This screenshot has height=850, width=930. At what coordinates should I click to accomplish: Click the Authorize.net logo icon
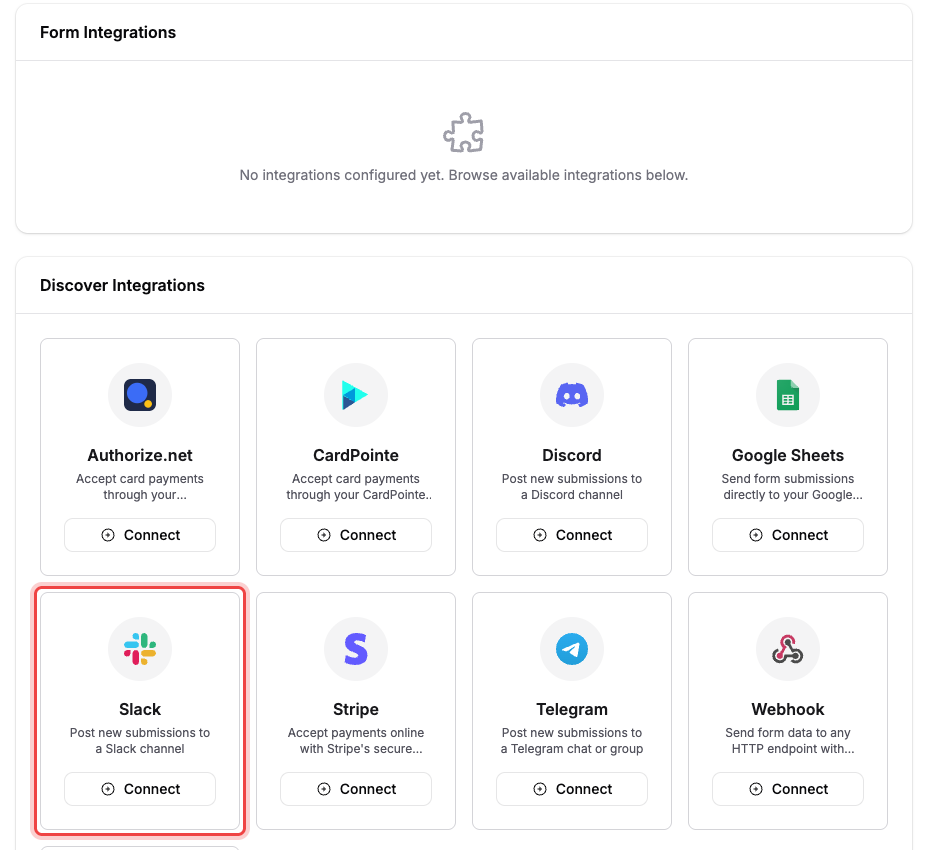tap(140, 395)
